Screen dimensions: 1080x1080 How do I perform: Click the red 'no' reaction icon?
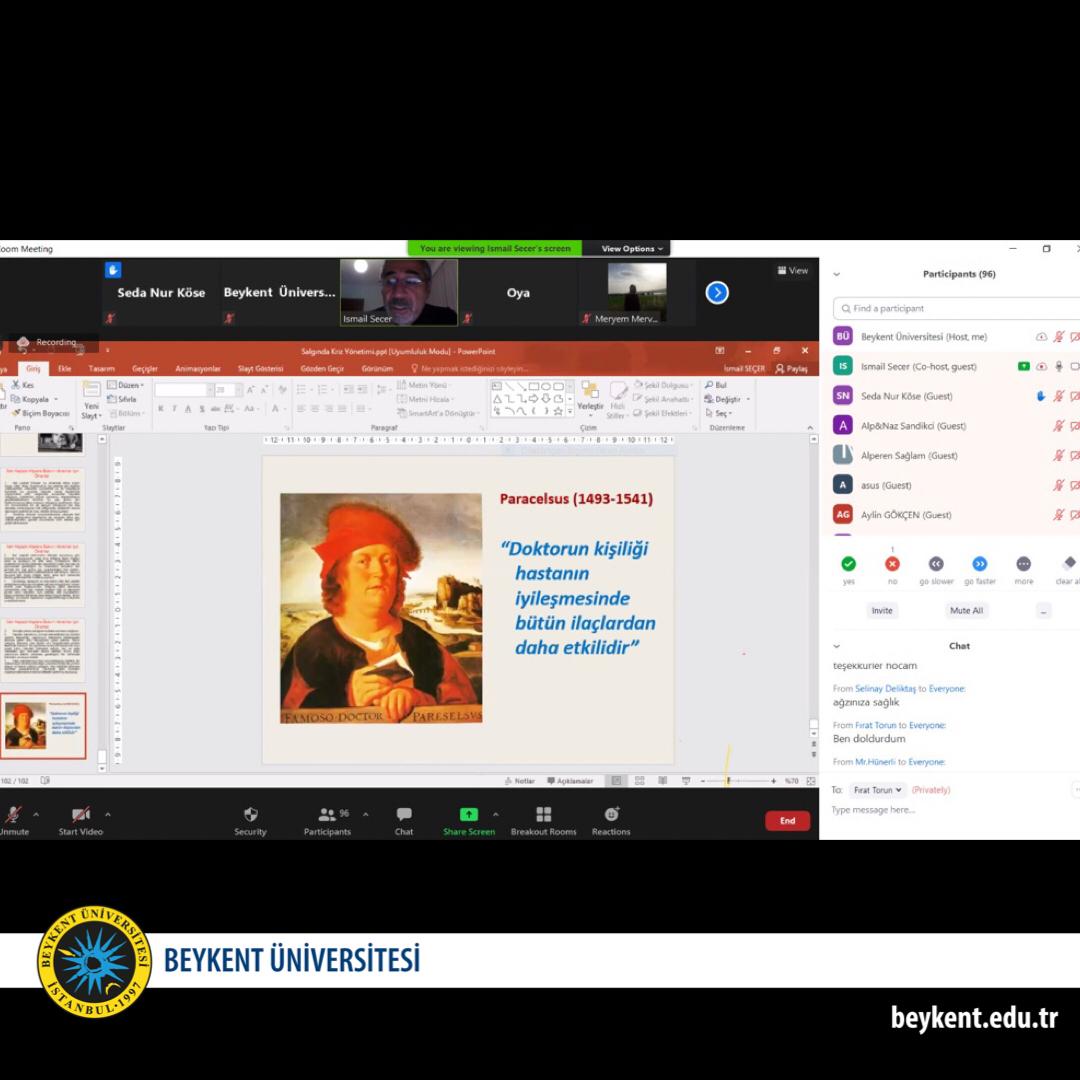pyautogui.click(x=892, y=564)
